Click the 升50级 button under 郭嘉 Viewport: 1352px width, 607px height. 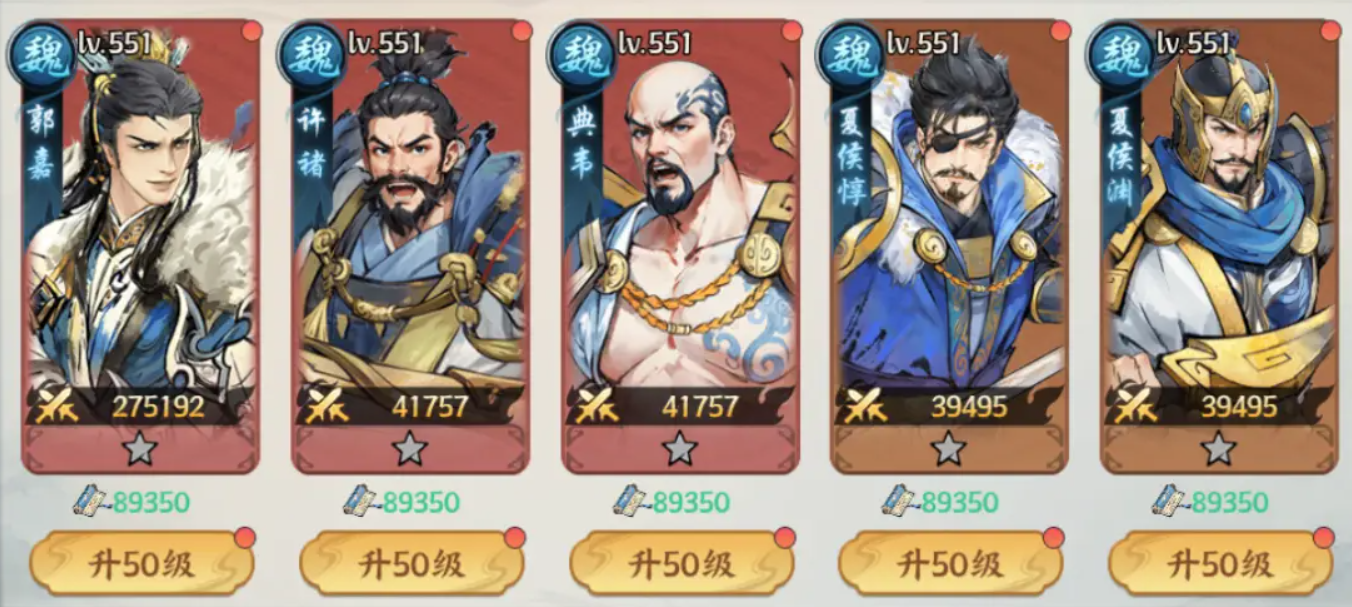(x=142, y=563)
